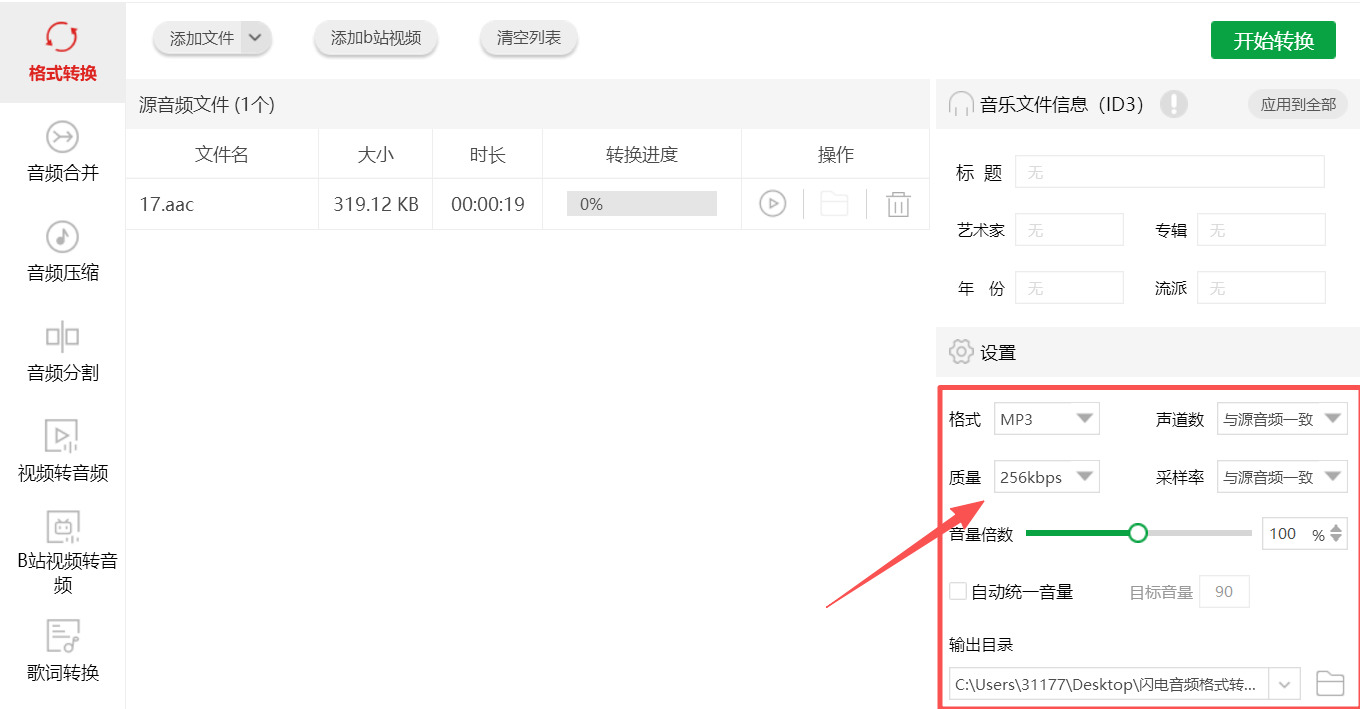
Task: Click the 0% conversion progress bar
Action: click(642, 204)
